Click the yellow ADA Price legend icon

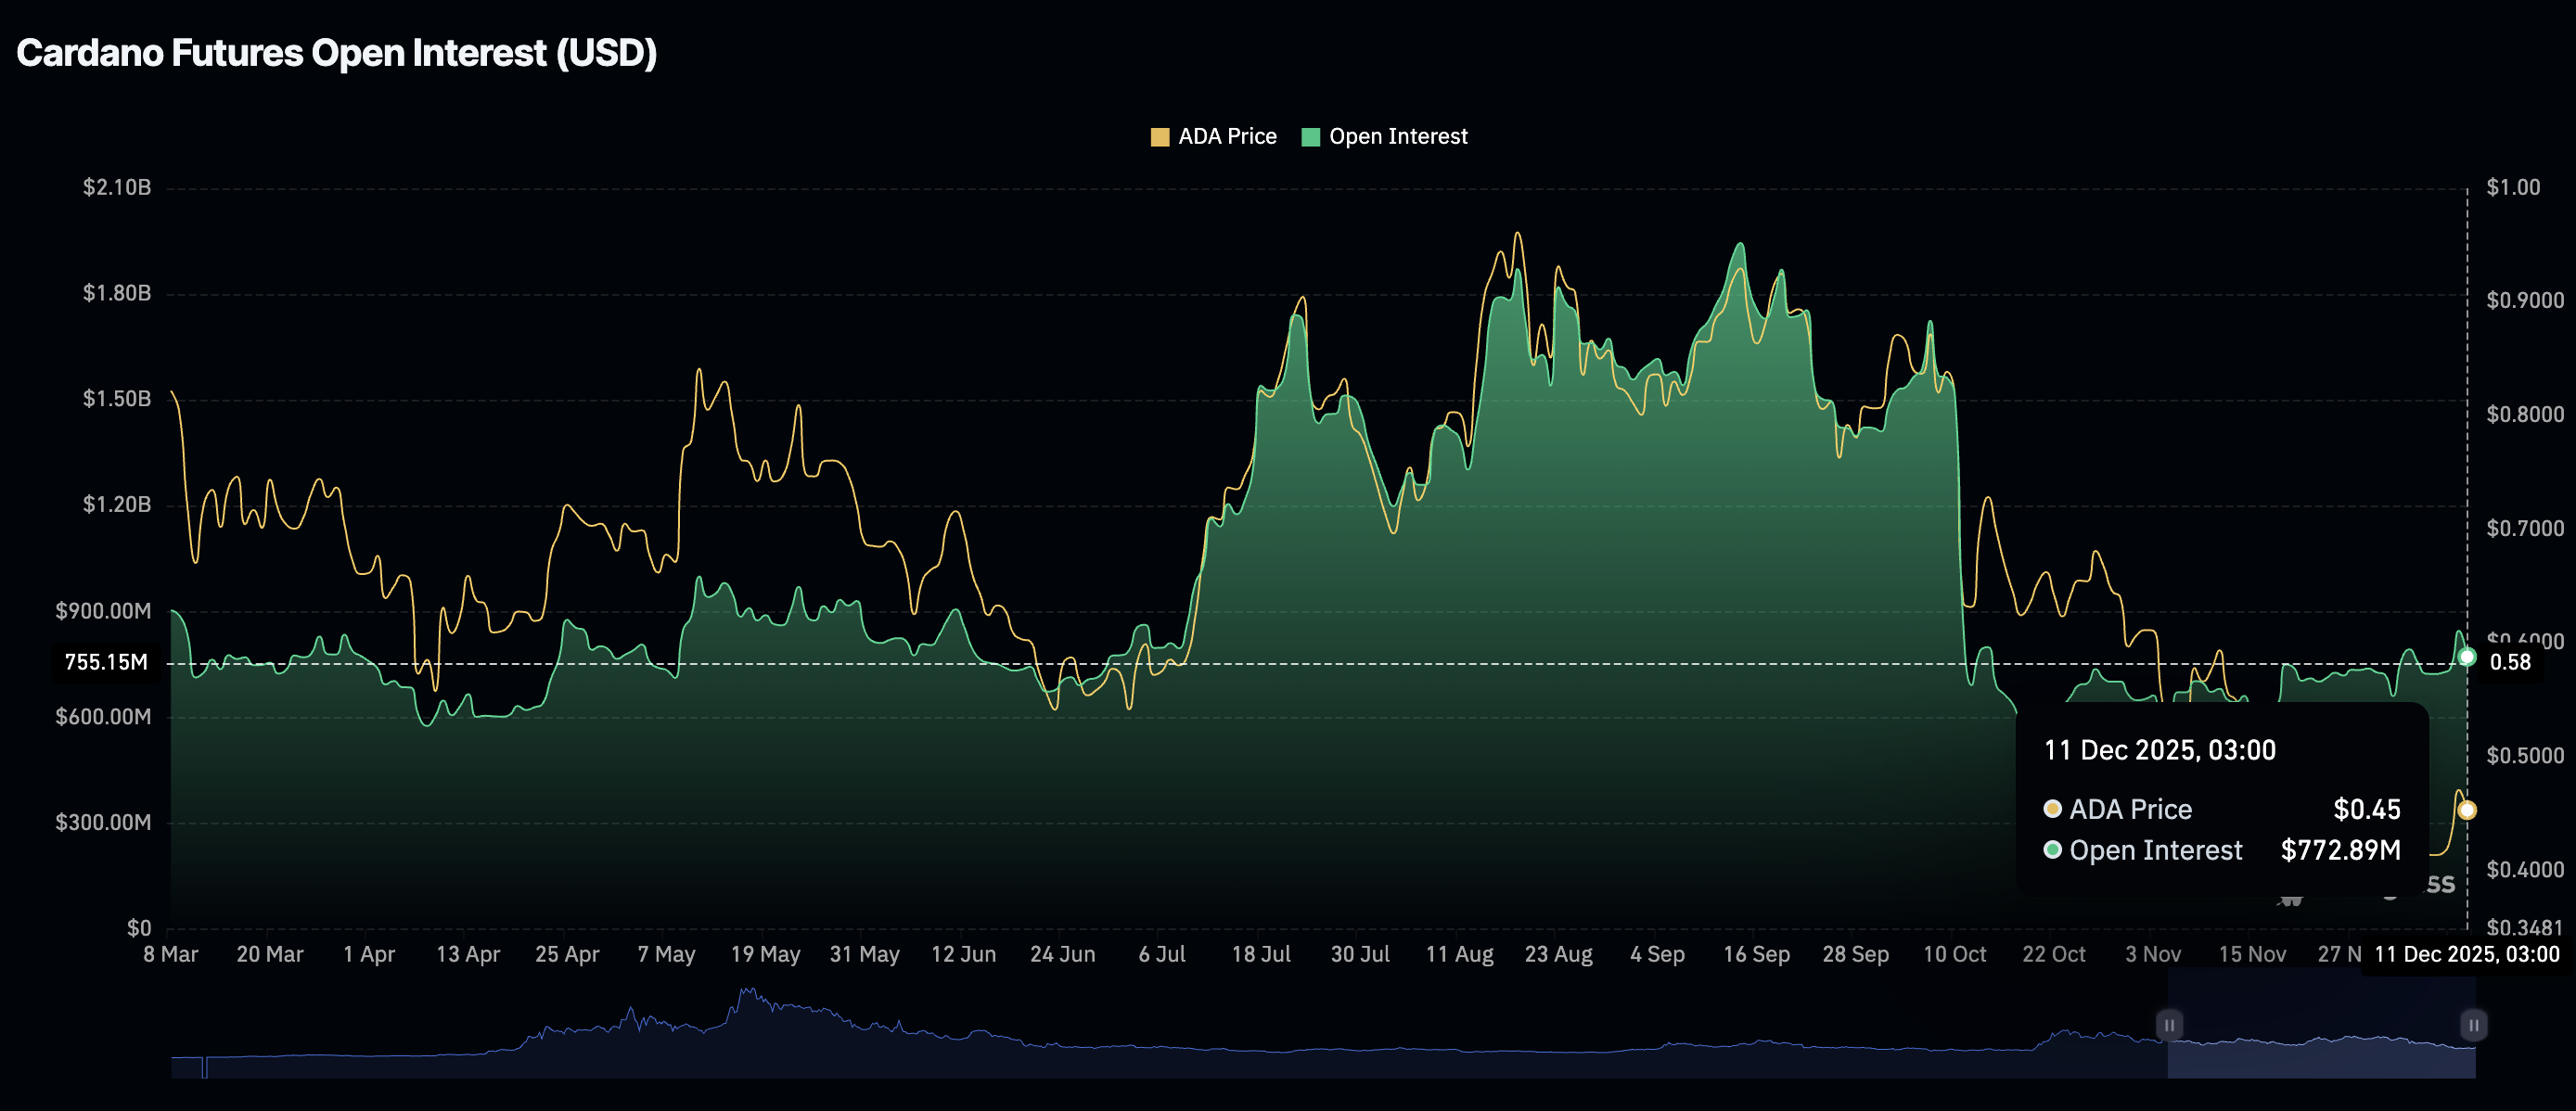[1161, 135]
